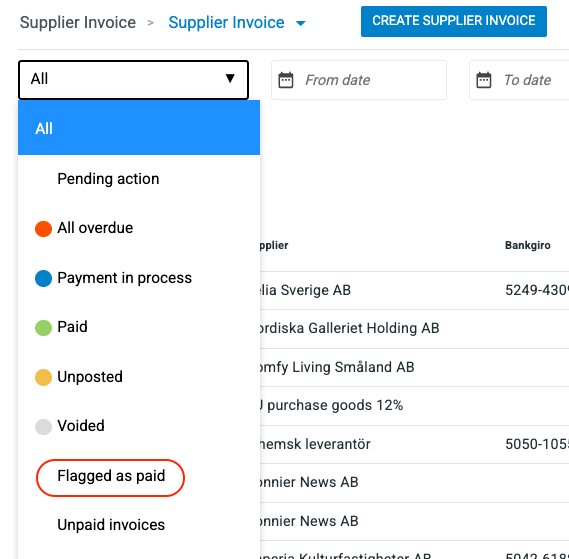
Task: Select Unpaid invoices filter option
Action: tap(111, 525)
